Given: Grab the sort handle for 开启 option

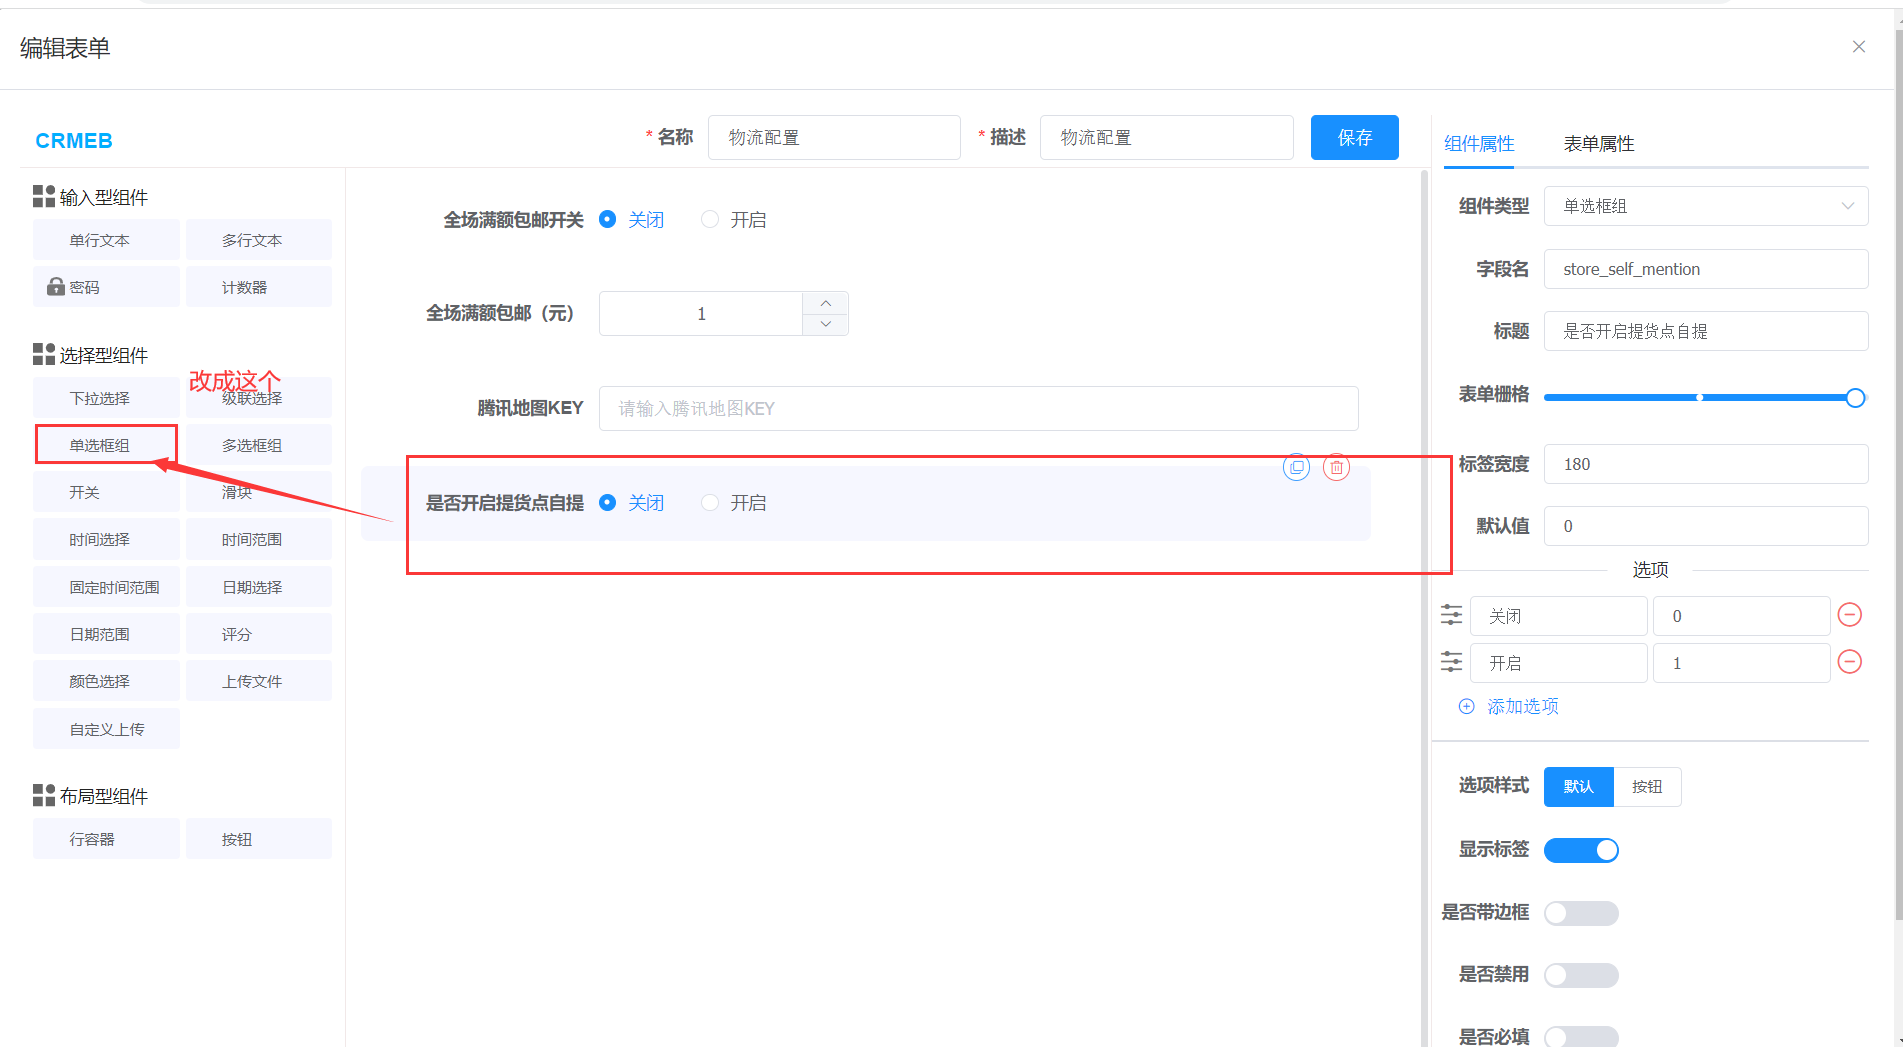Looking at the screenshot, I should 1451,662.
